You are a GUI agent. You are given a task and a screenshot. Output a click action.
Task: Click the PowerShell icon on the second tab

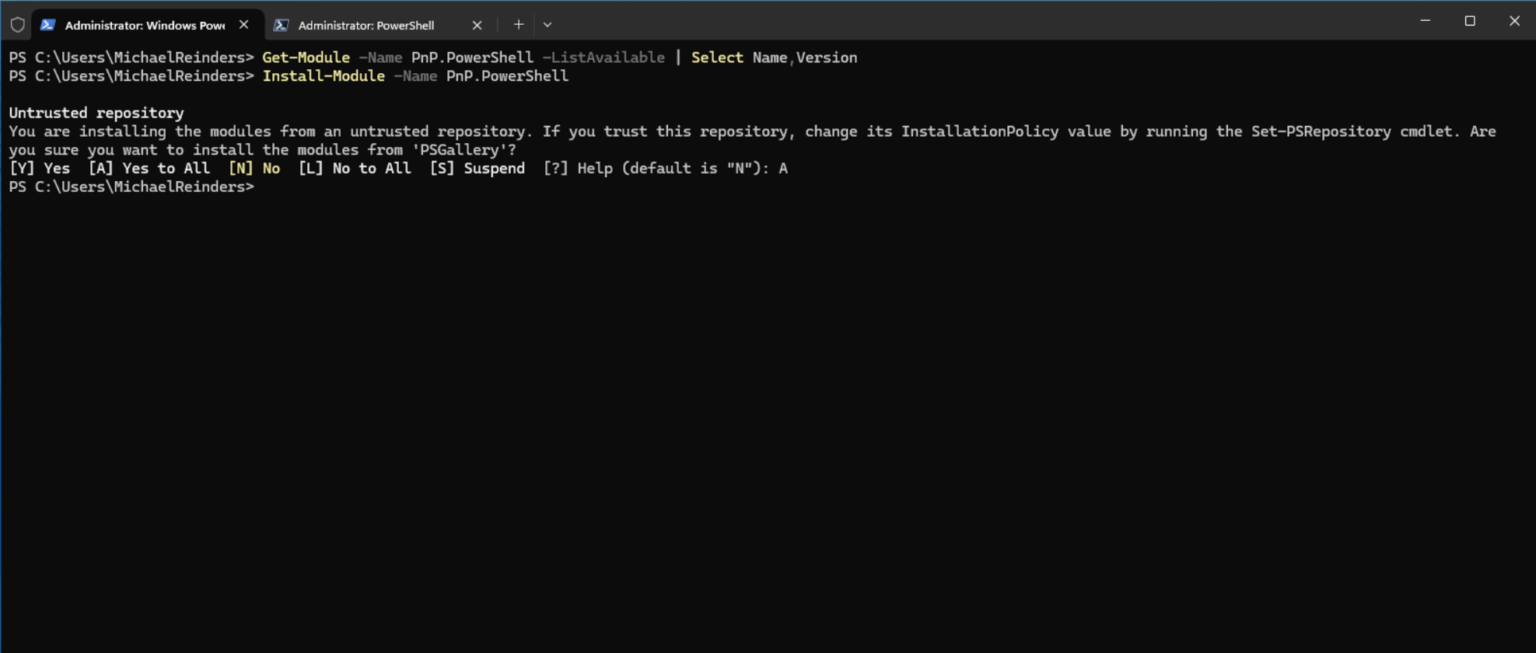click(x=281, y=24)
